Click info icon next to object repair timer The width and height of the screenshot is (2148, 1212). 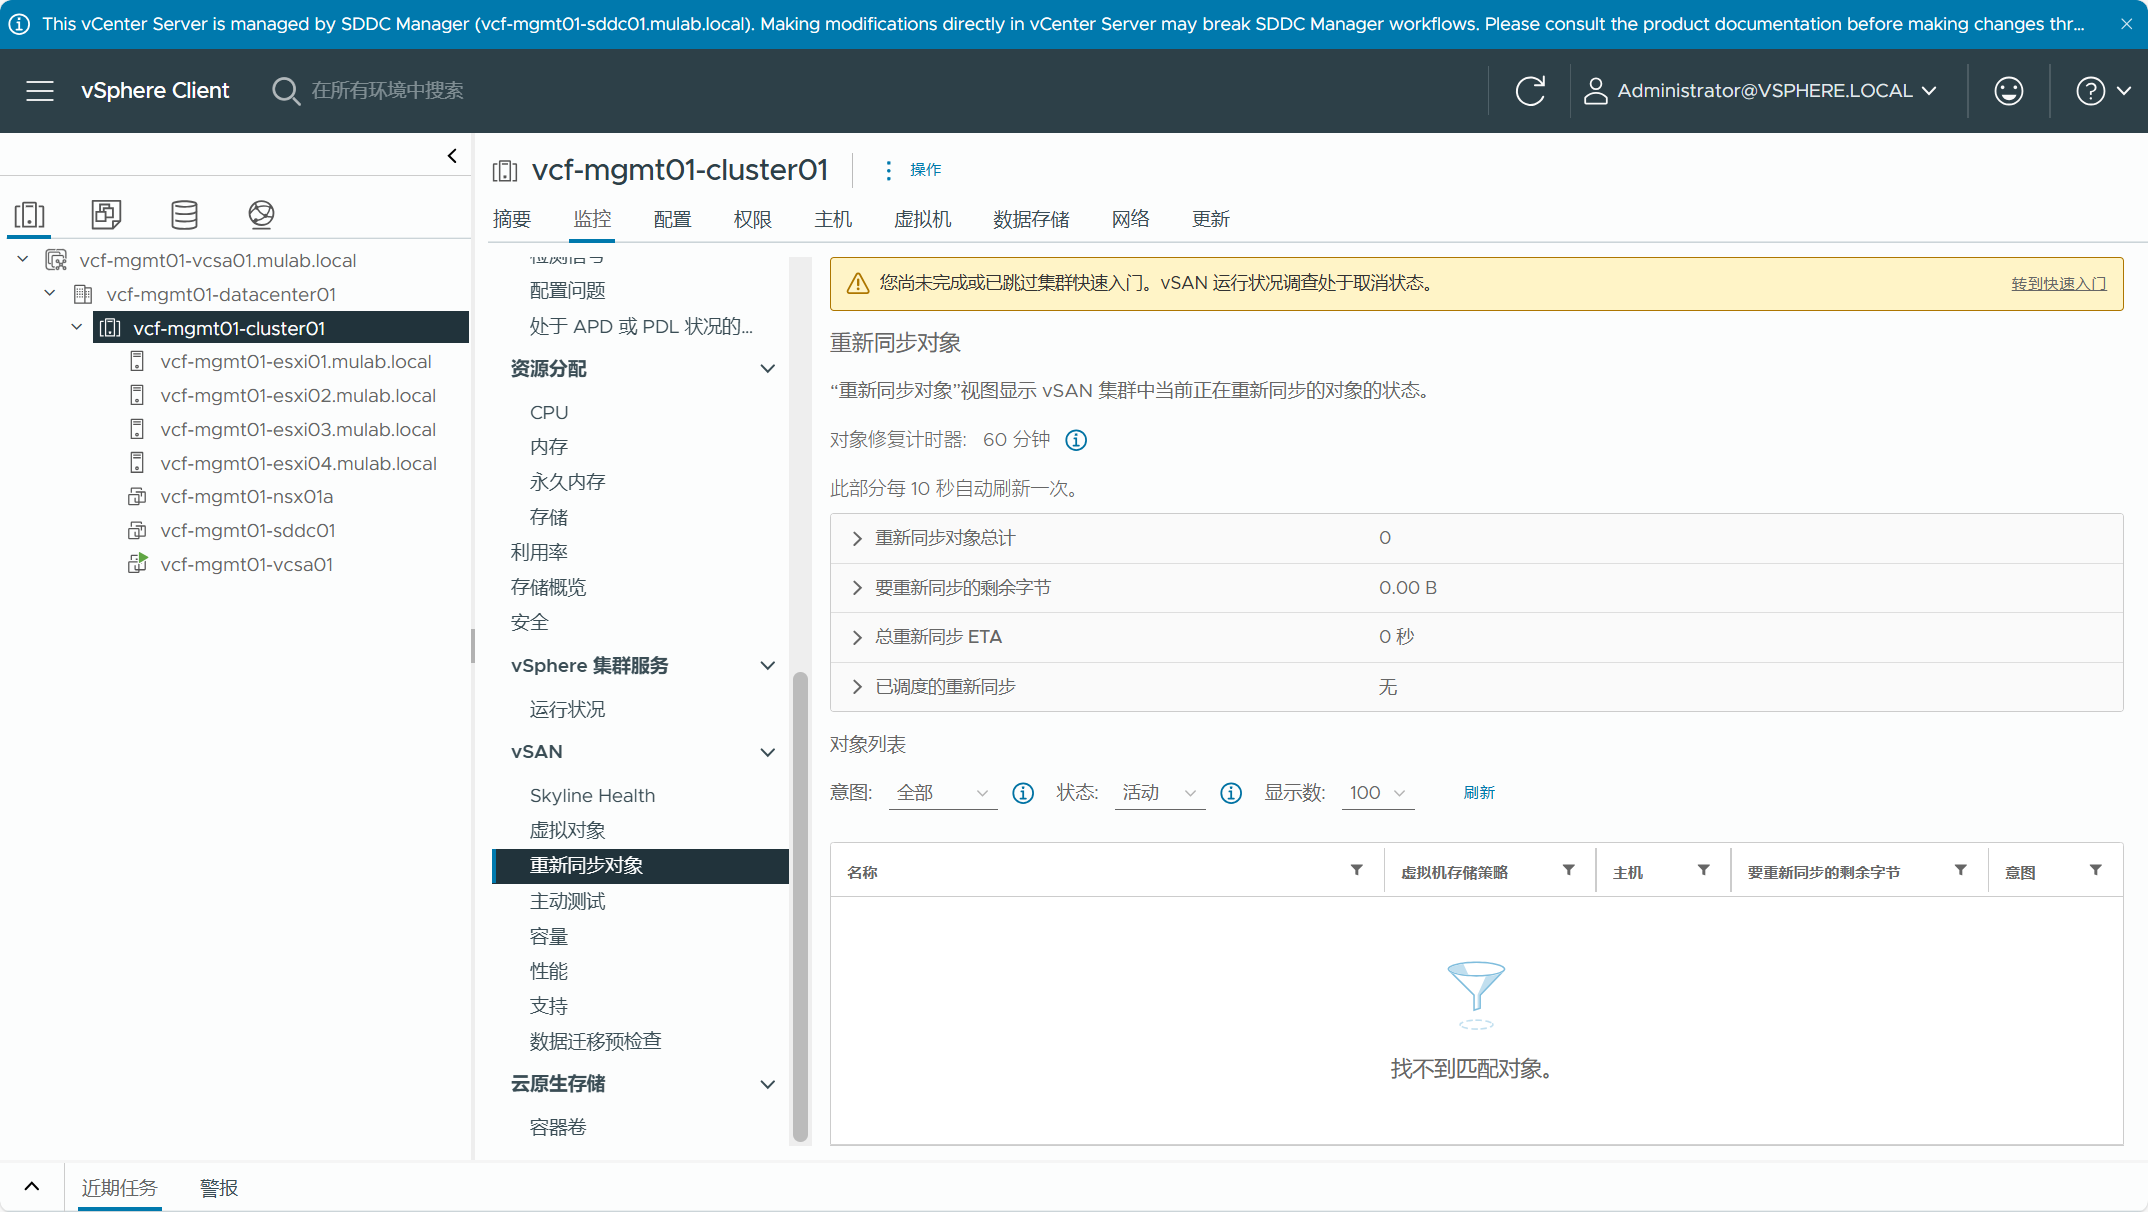1076,440
